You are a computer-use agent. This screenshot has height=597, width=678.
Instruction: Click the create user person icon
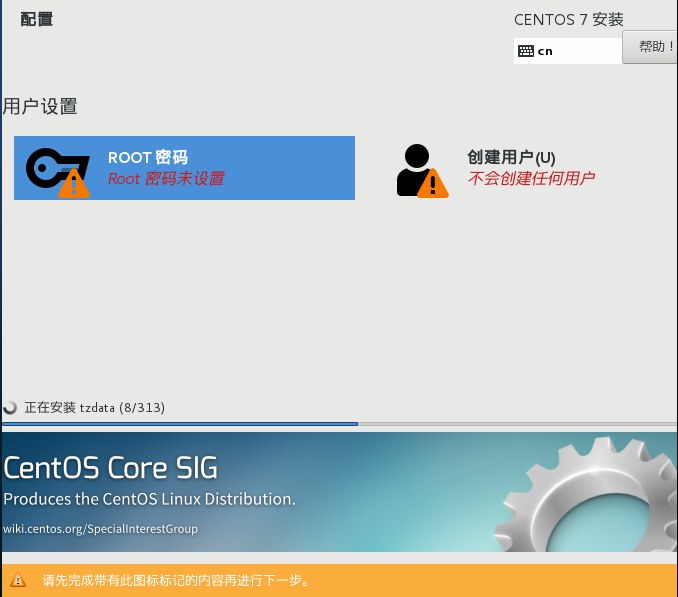(422, 171)
